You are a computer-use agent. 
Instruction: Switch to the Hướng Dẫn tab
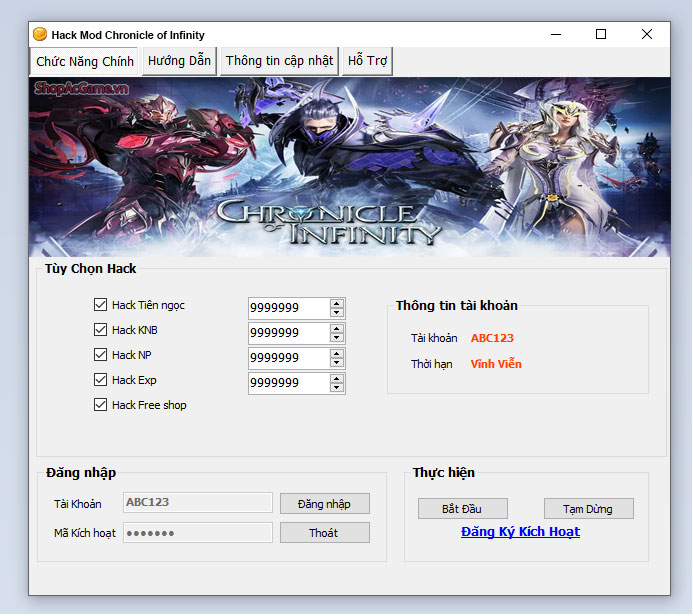tap(179, 61)
